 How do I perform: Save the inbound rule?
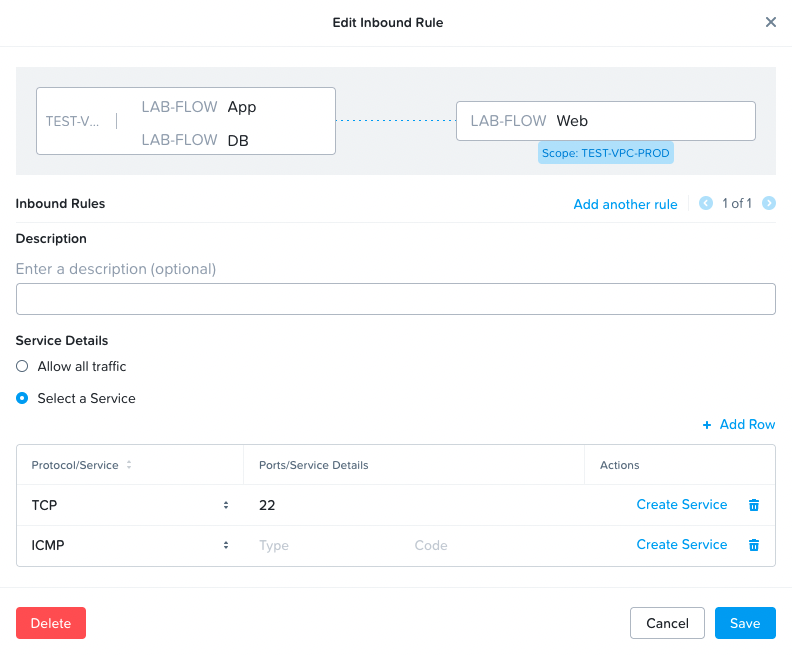(x=745, y=623)
